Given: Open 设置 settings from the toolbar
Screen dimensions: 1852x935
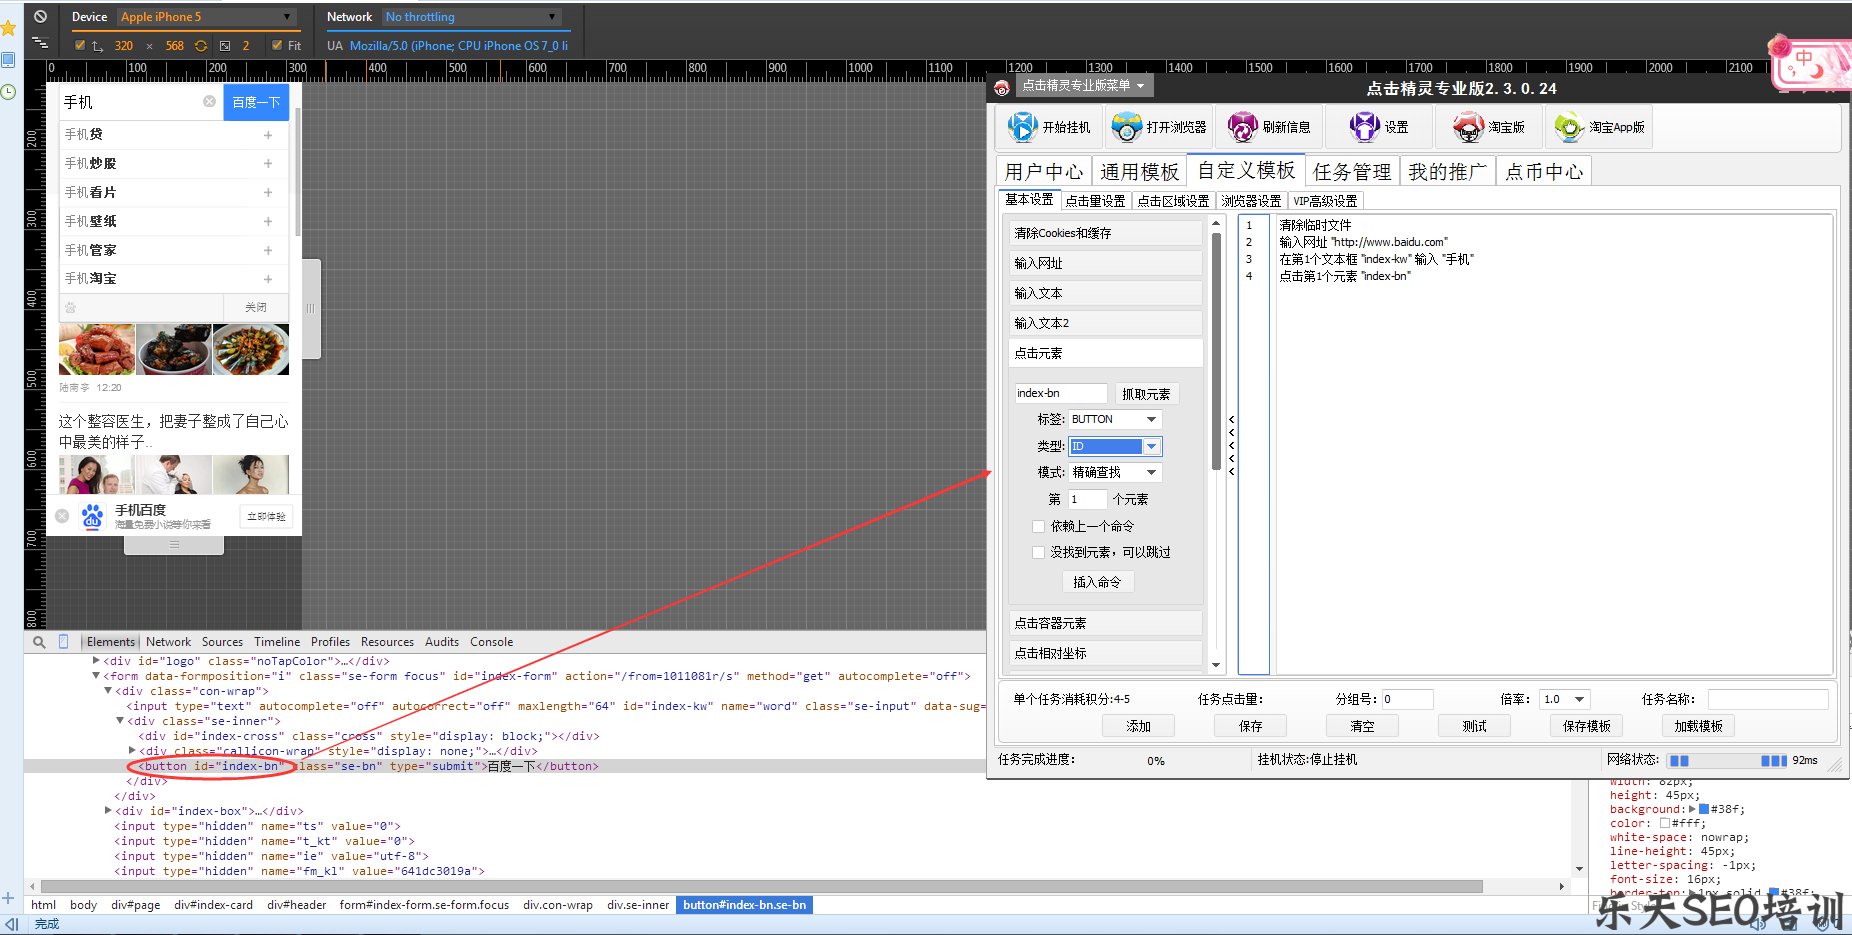Looking at the screenshot, I should coord(1365,127).
